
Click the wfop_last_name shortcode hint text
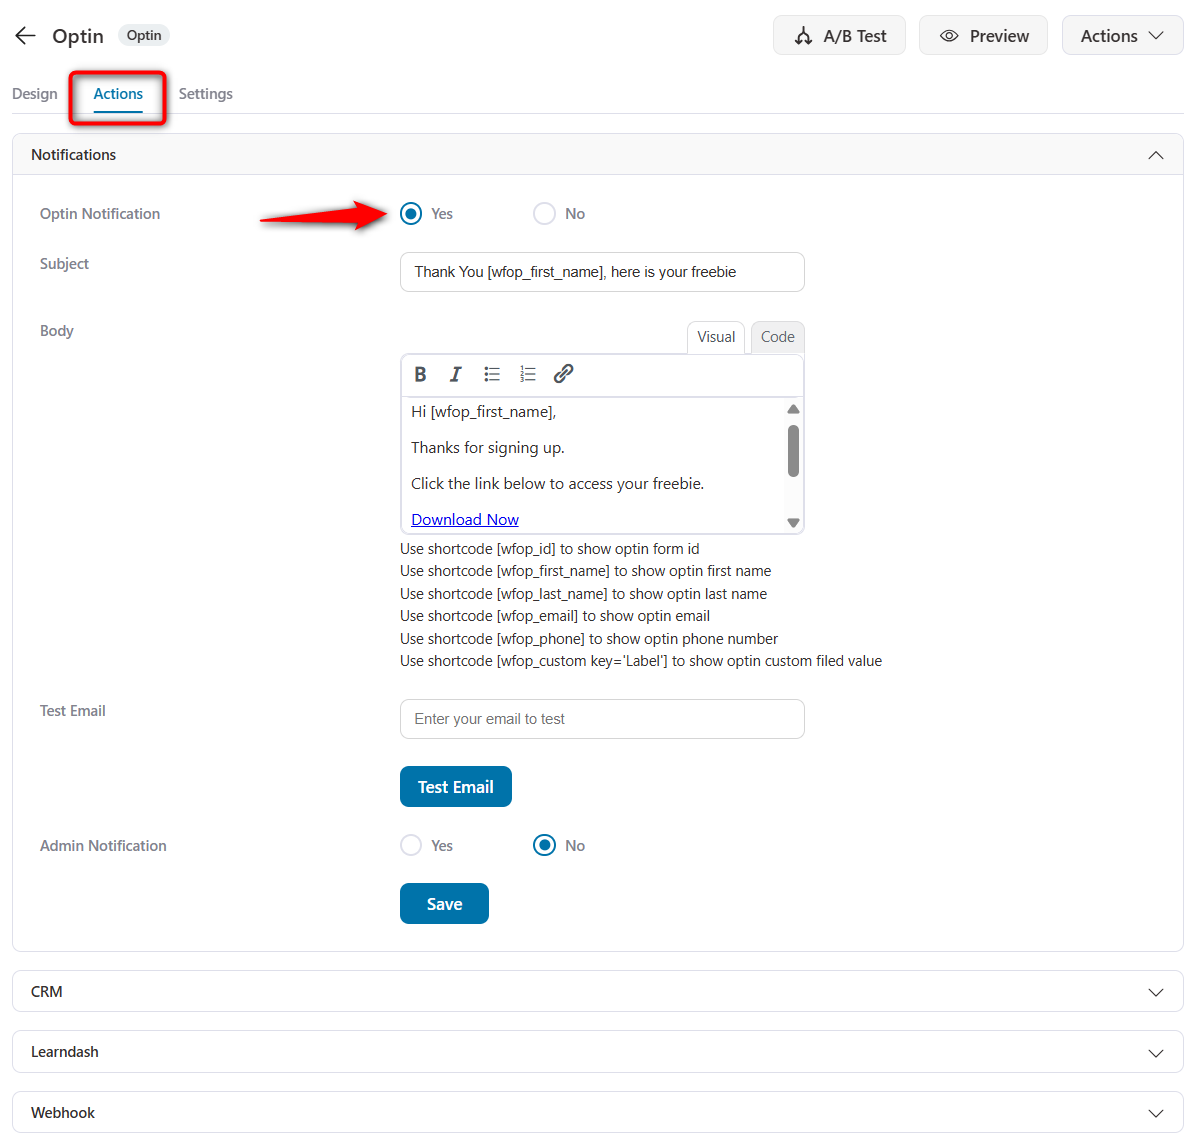[584, 594]
